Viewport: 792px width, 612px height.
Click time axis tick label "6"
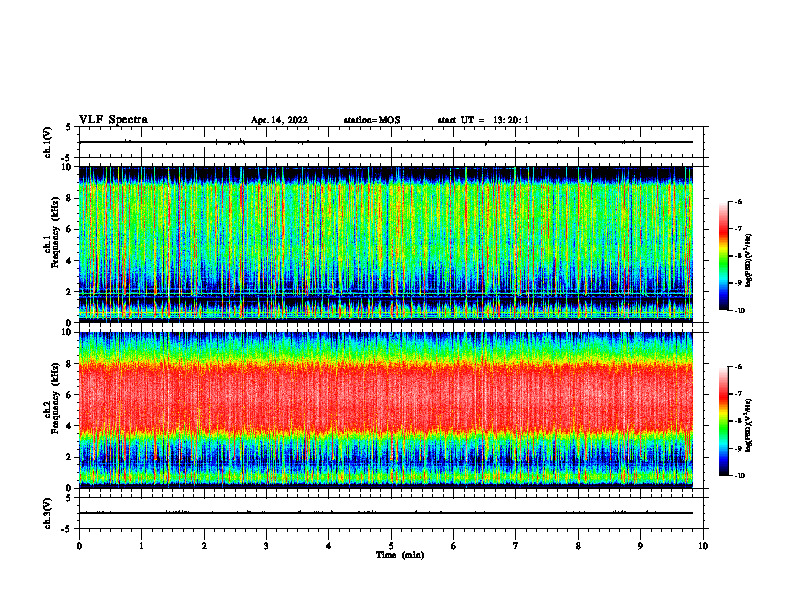[454, 546]
